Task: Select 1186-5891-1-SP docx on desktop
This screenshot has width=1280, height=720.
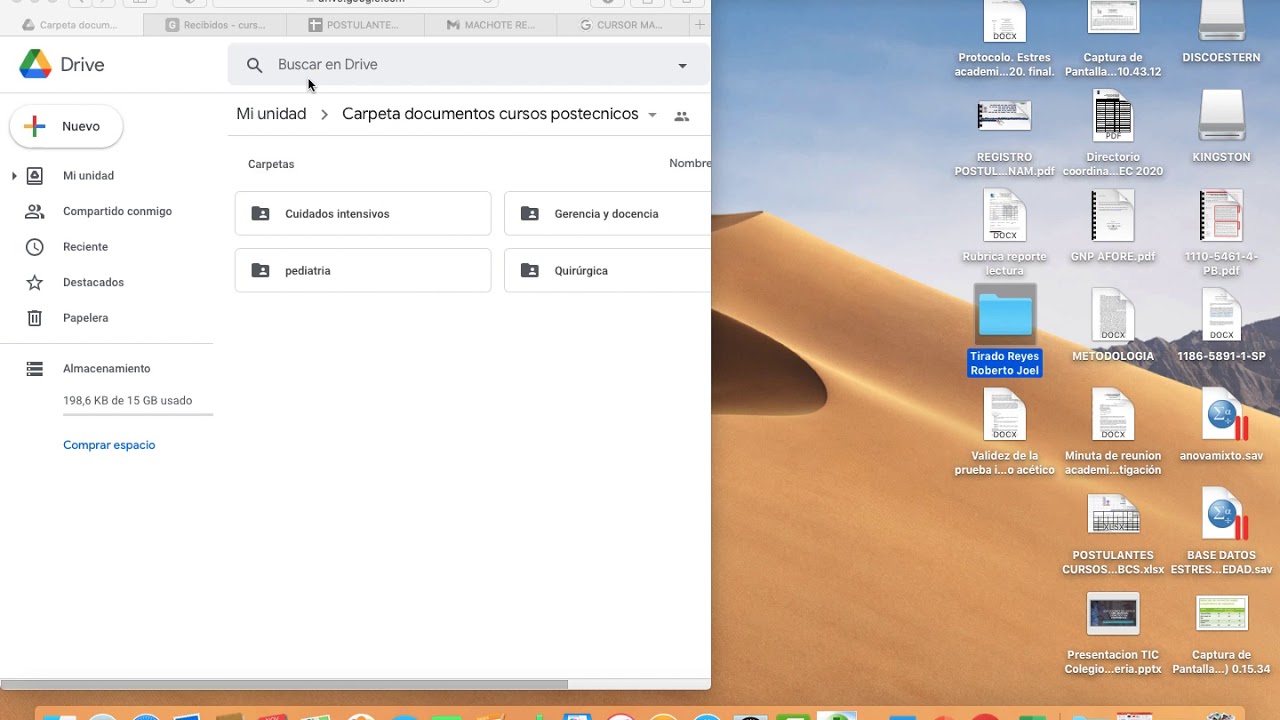Action: [1221, 325]
